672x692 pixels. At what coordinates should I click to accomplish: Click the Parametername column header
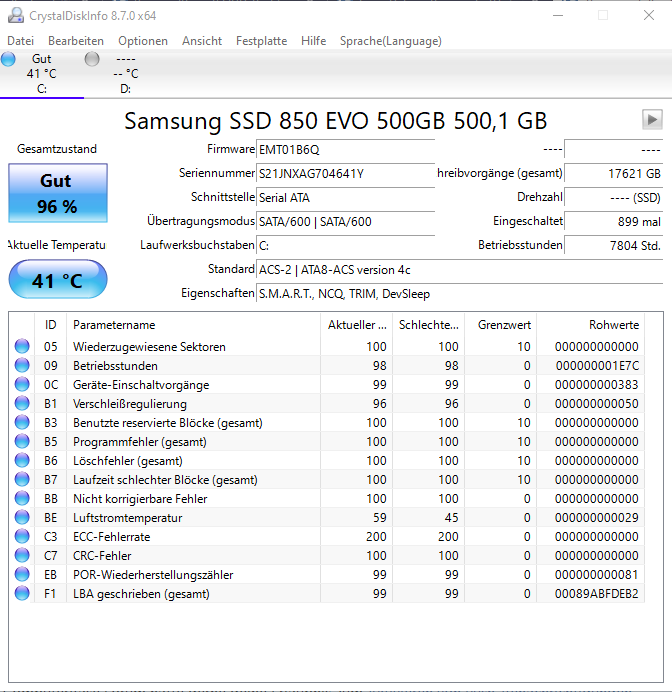[193, 325]
